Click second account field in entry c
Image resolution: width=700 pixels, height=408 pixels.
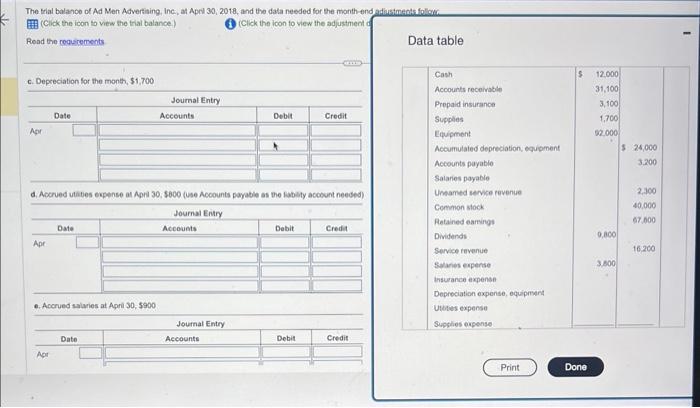pos(177,145)
